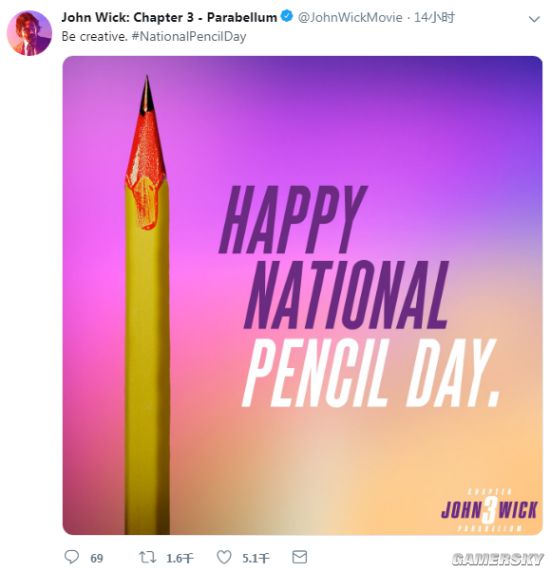Open the John Wick profile avatar
The width and height of the screenshot is (550, 571).
(29, 33)
